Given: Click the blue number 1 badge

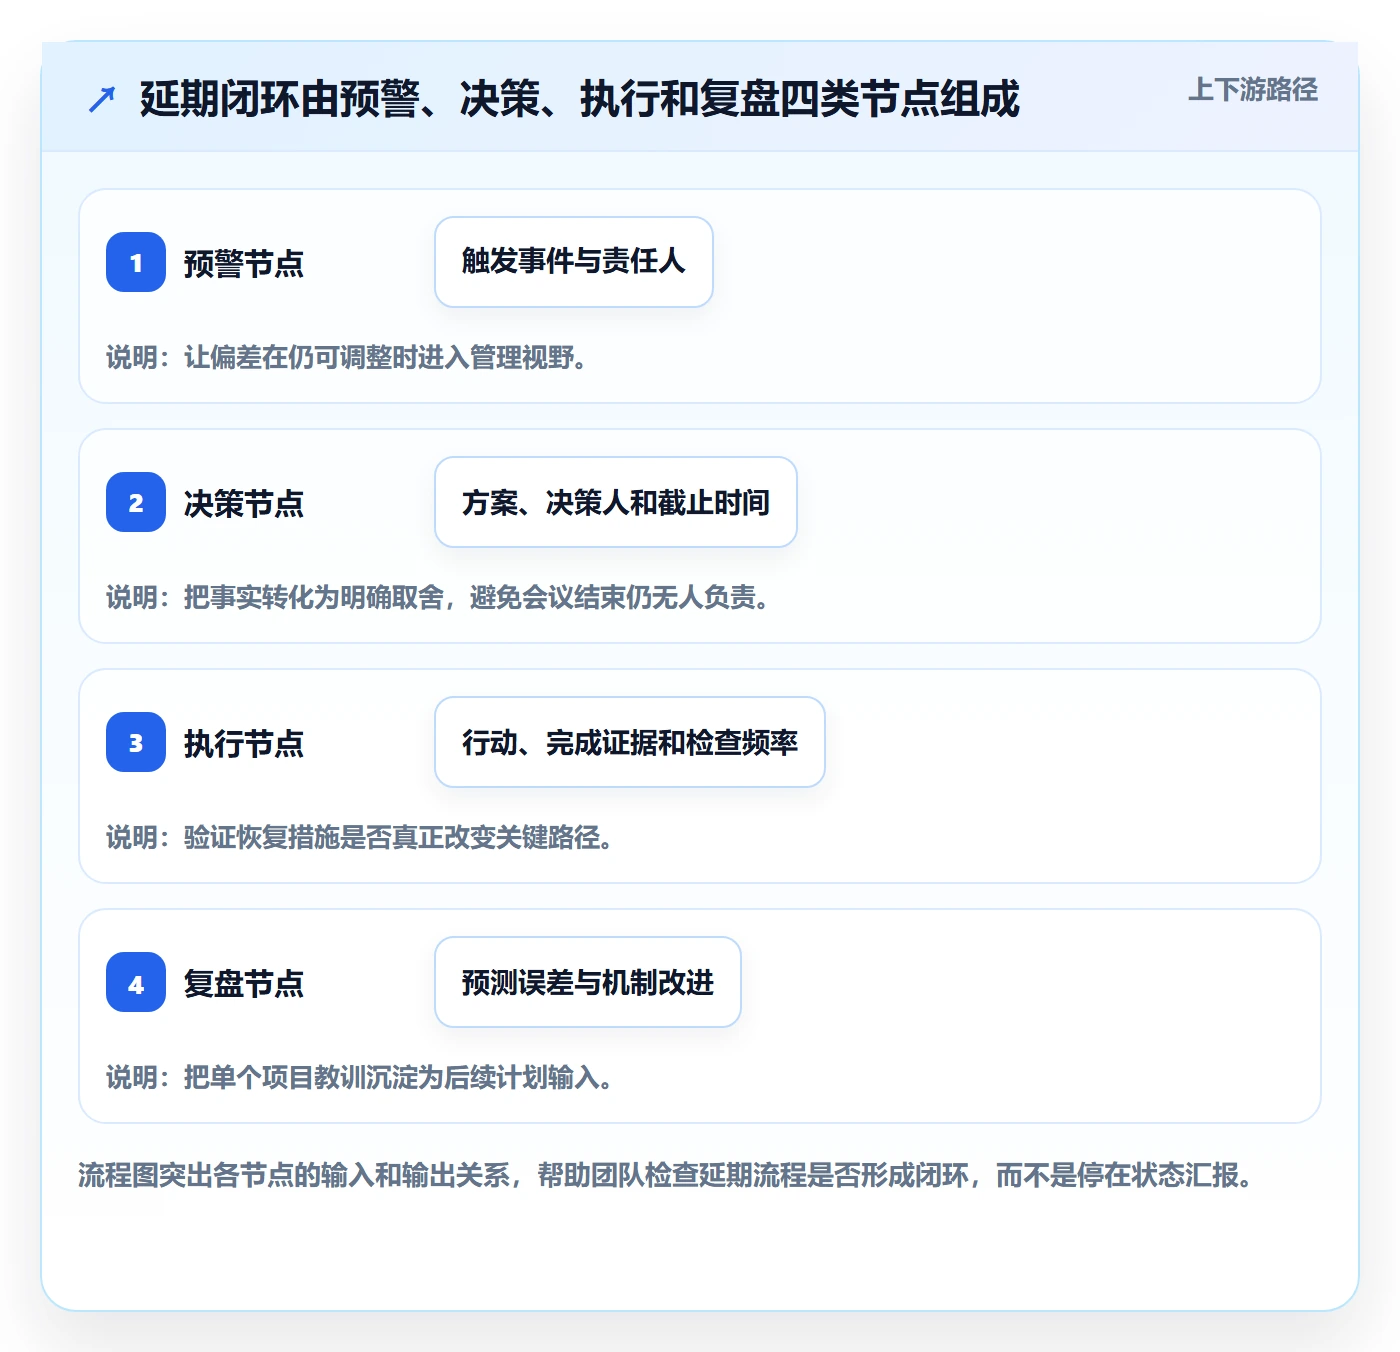Looking at the screenshot, I should 136,262.
